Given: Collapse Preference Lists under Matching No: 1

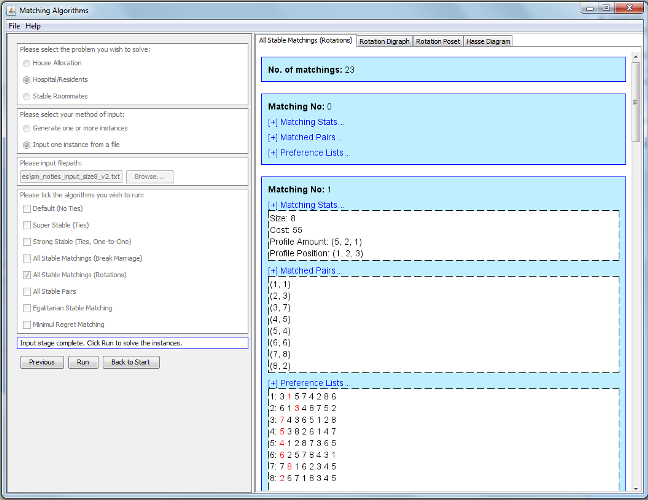Looking at the screenshot, I should click(309, 383).
